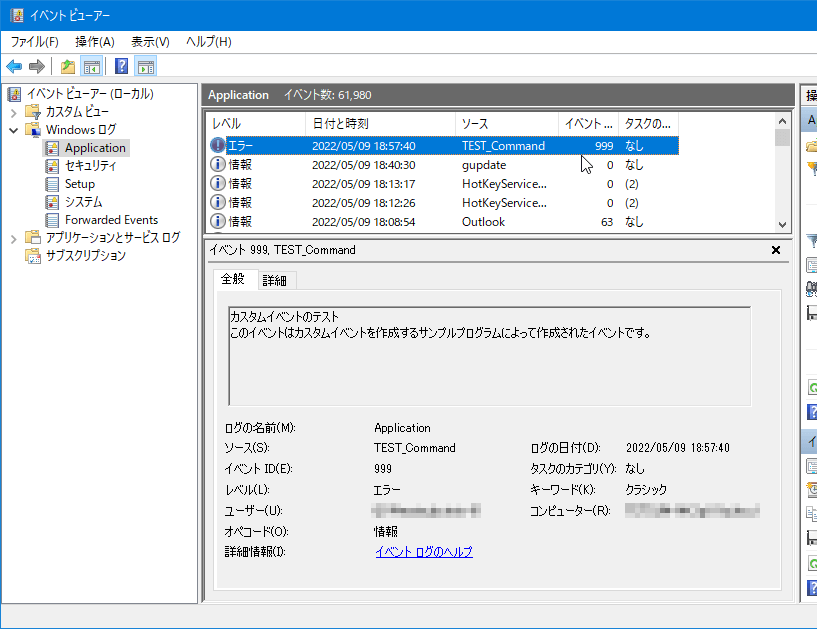Screen dimensions: 817x629
Task: Click the blue Help question mark icon
Action: [x=121, y=67]
